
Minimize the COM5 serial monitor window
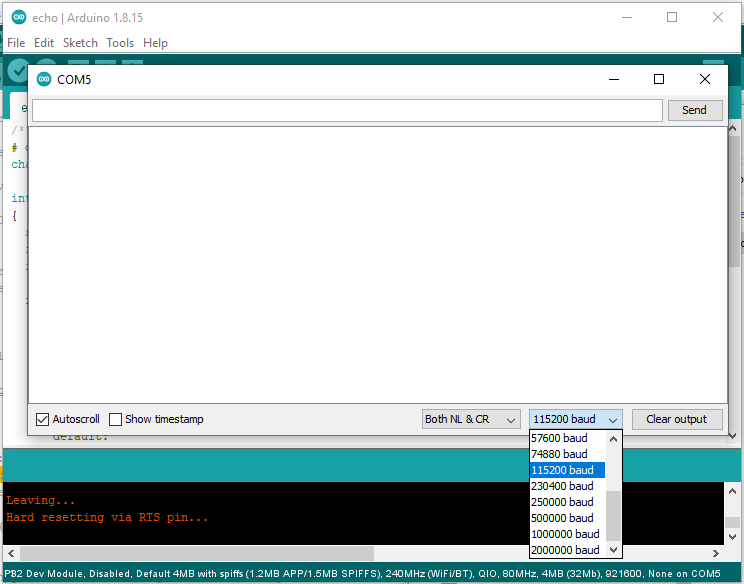[614, 79]
